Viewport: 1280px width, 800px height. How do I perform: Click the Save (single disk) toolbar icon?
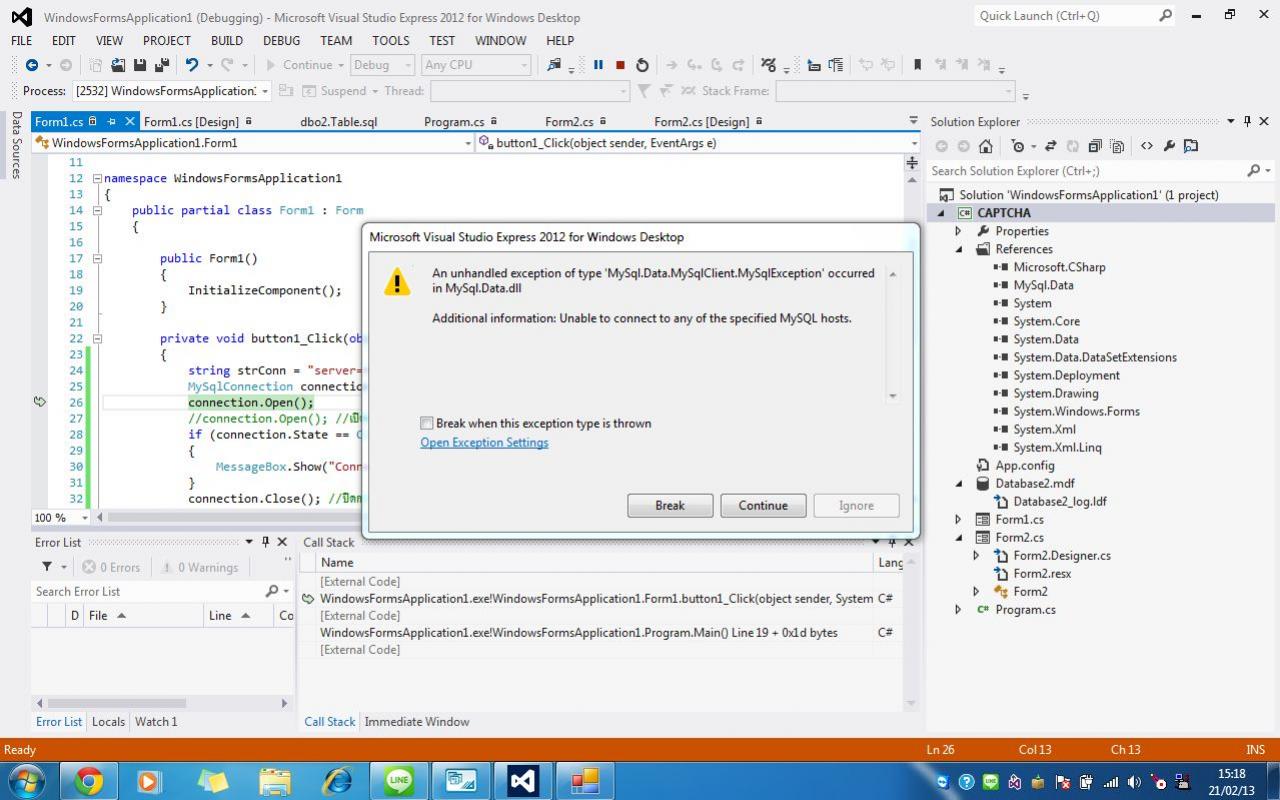[140, 65]
